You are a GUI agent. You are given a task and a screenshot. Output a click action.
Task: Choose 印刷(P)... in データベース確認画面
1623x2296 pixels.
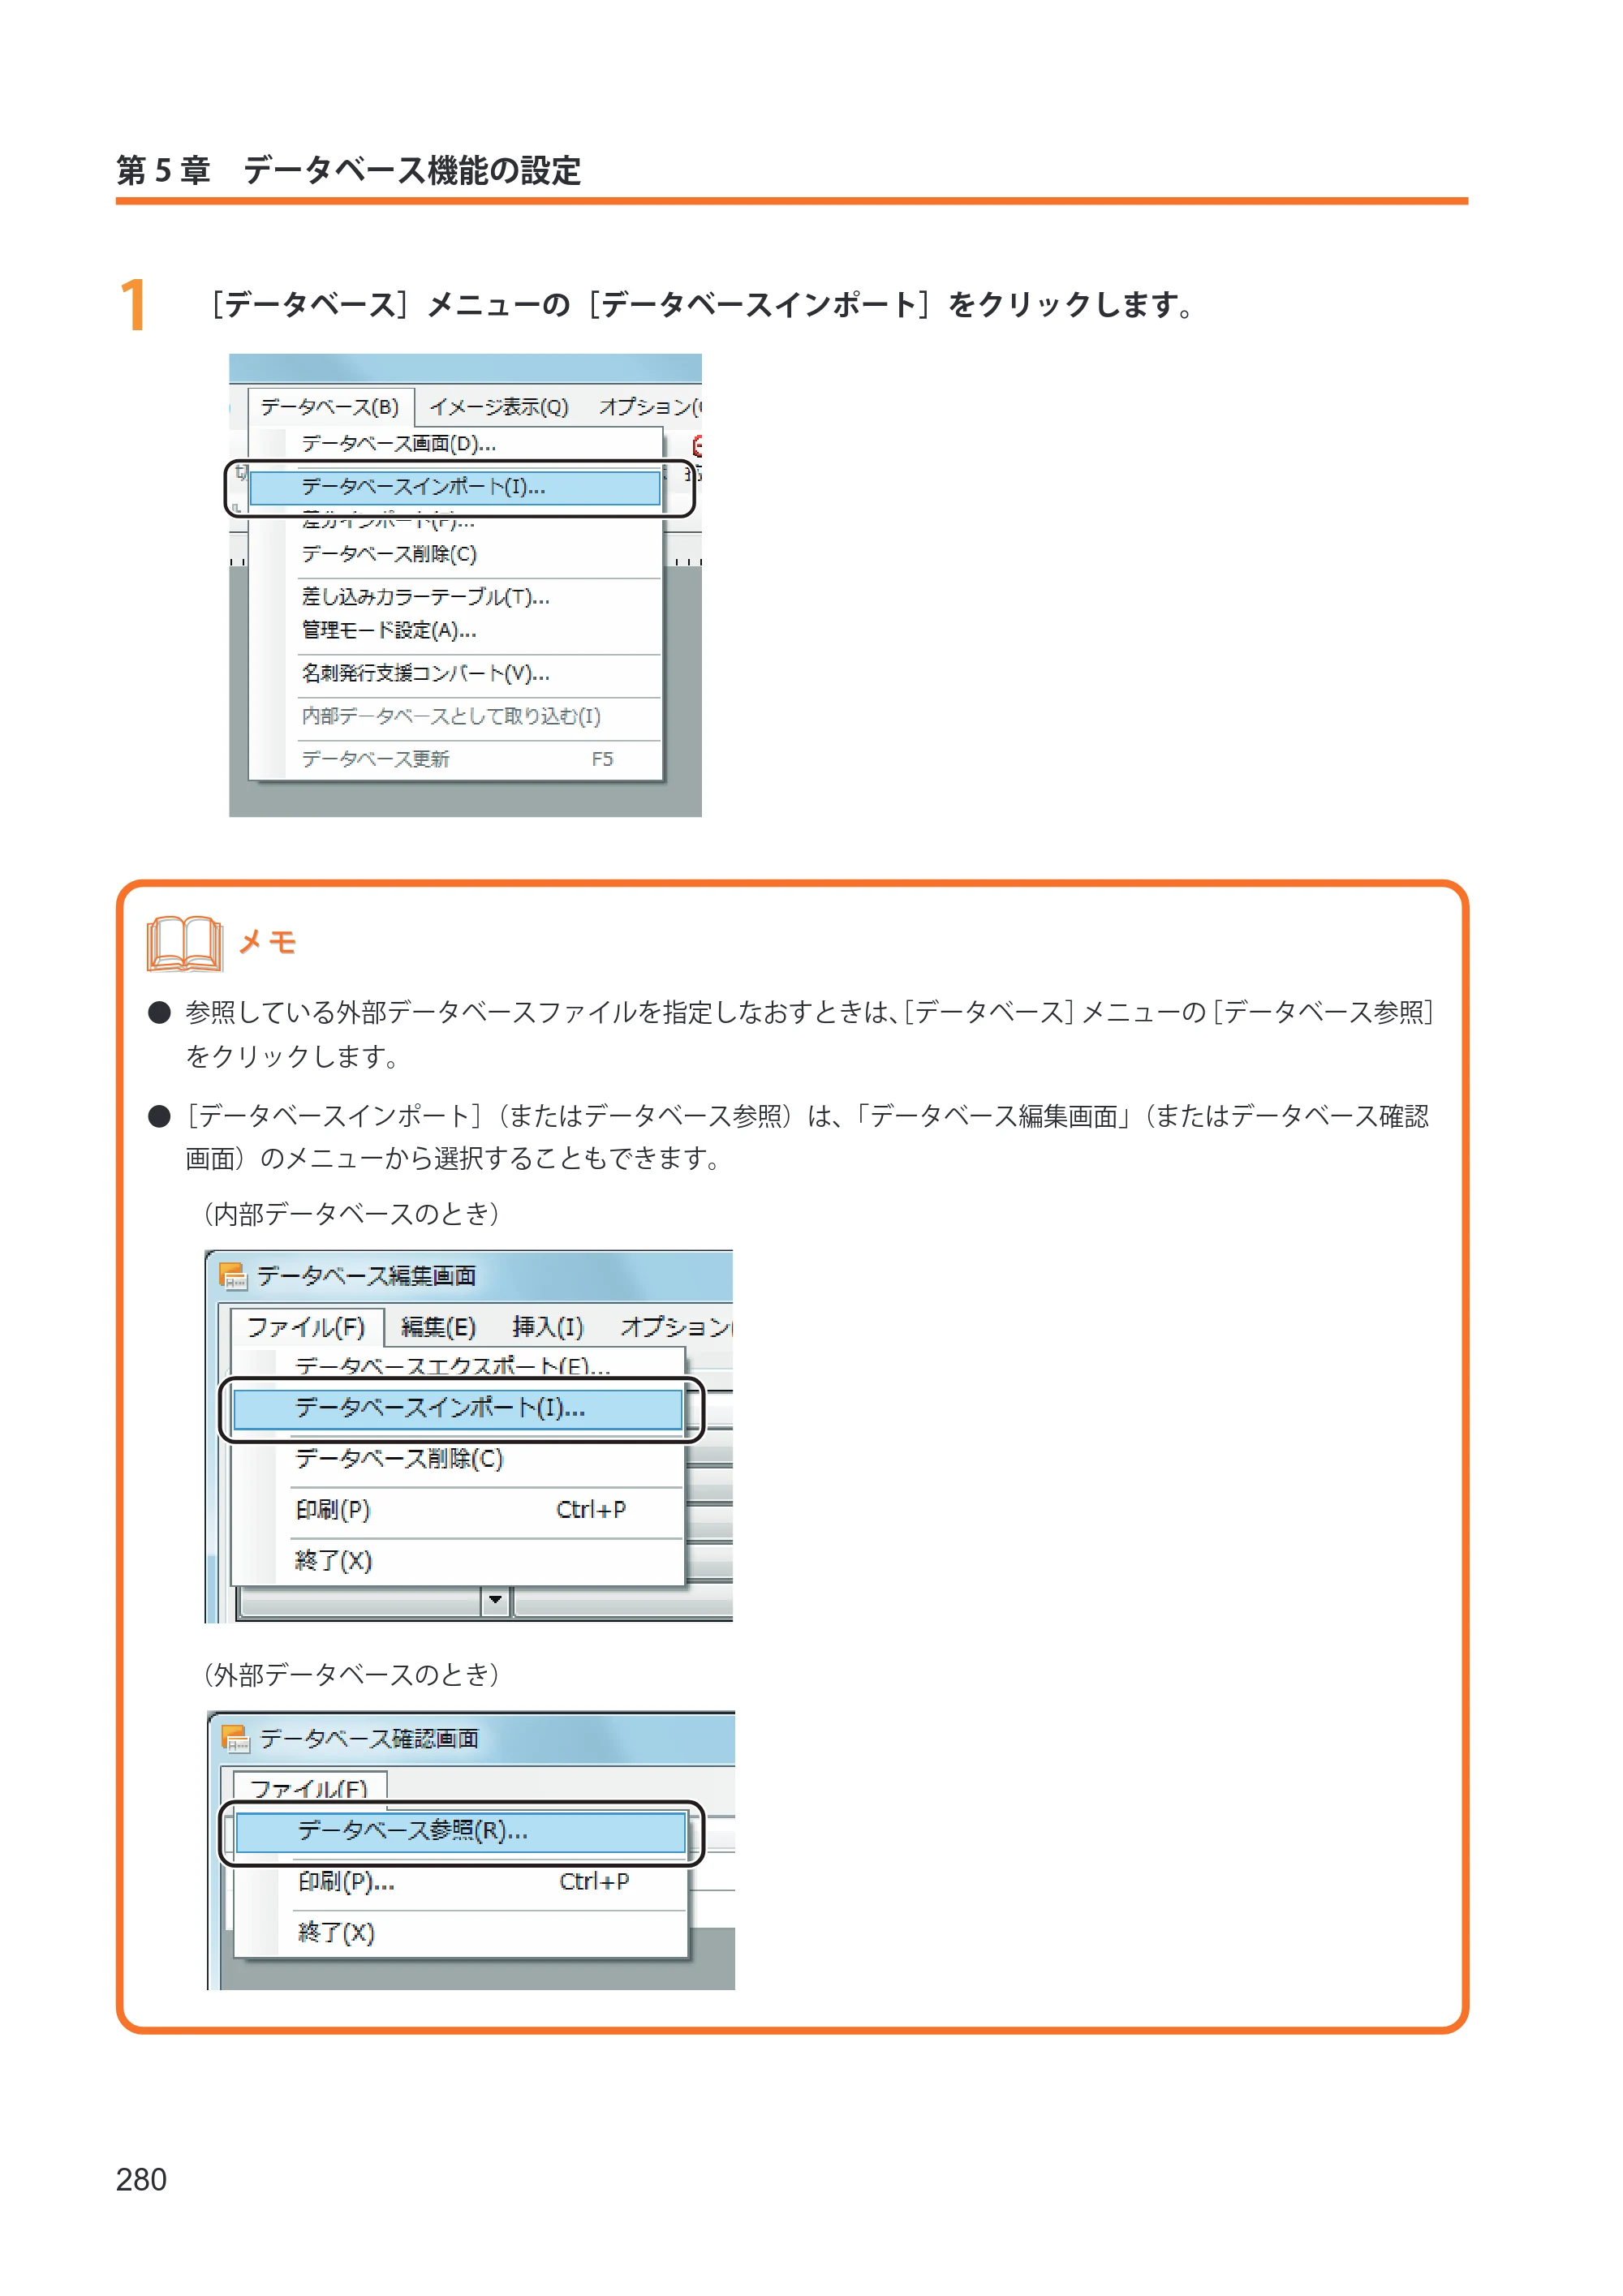[x=461, y=1883]
